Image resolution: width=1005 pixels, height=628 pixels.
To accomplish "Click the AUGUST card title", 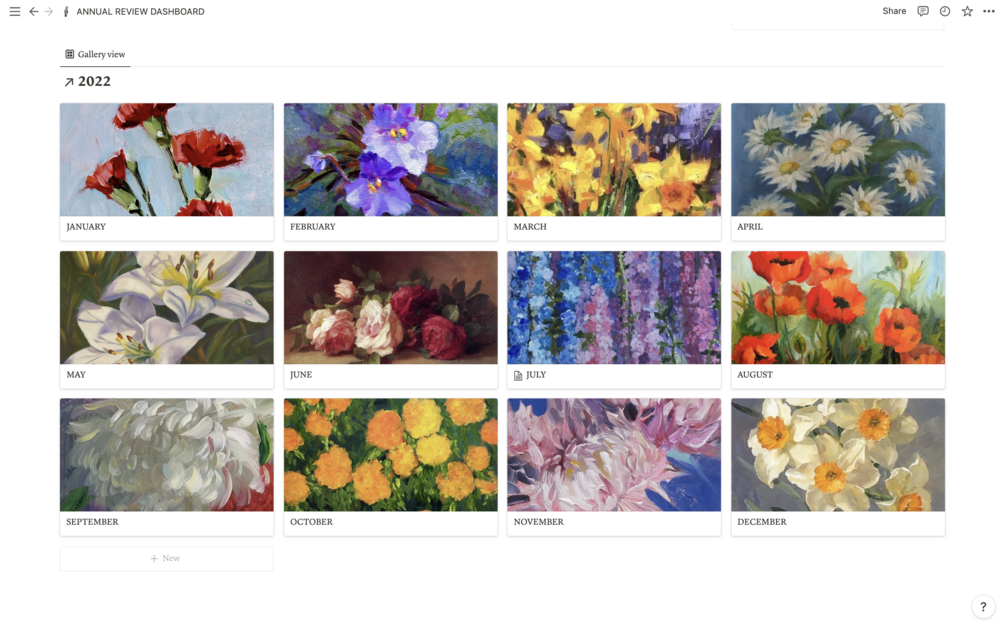I will (x=755, y=375).
